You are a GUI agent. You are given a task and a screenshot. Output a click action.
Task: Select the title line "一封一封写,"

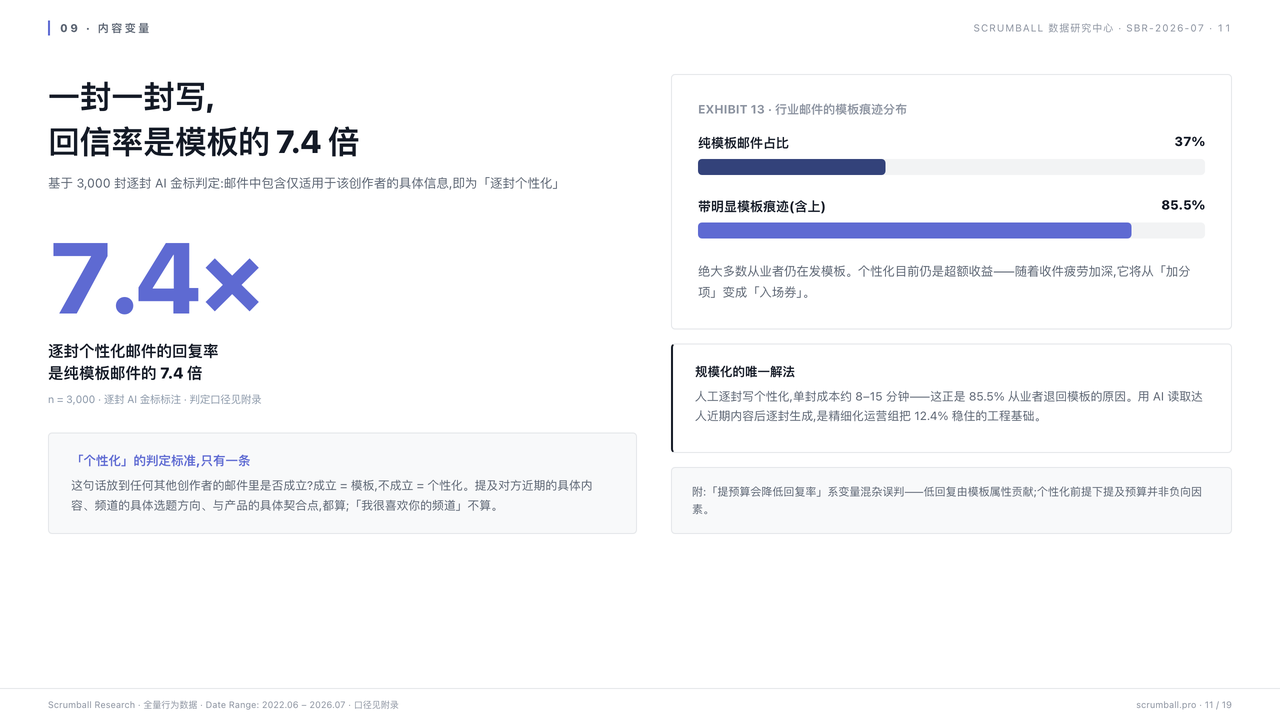coord(131,98)
